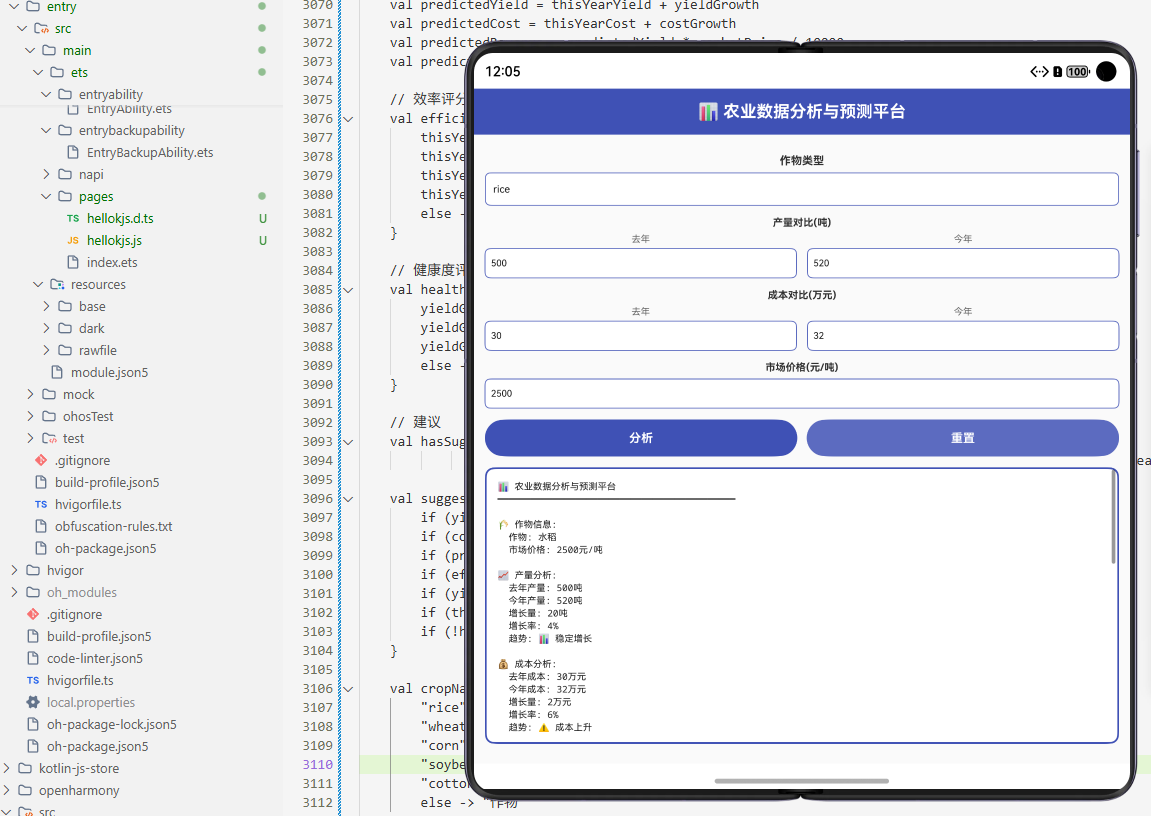Screen dimensions: 1151x816
Task: Toggle code fold at line 3076
Action: pos(349,119)
